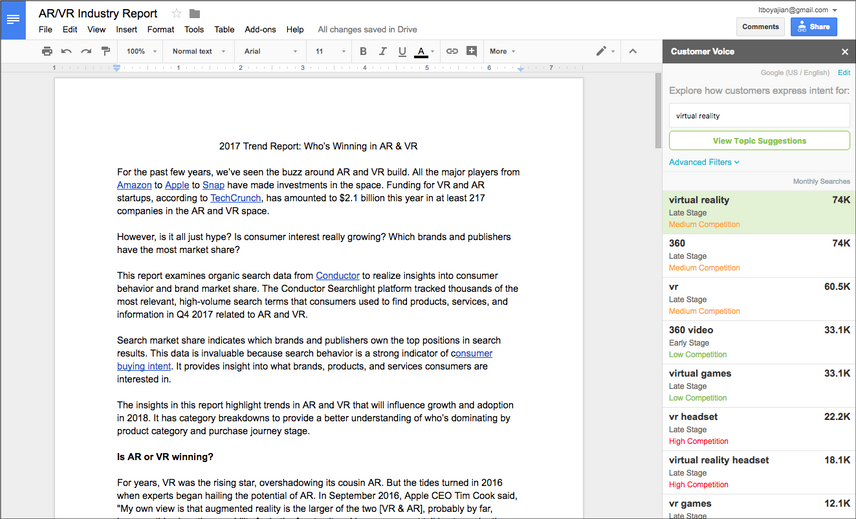This screenshot has height=519, width=856.
Task: Open the font size dropdown
Action: tap(330, 51)
